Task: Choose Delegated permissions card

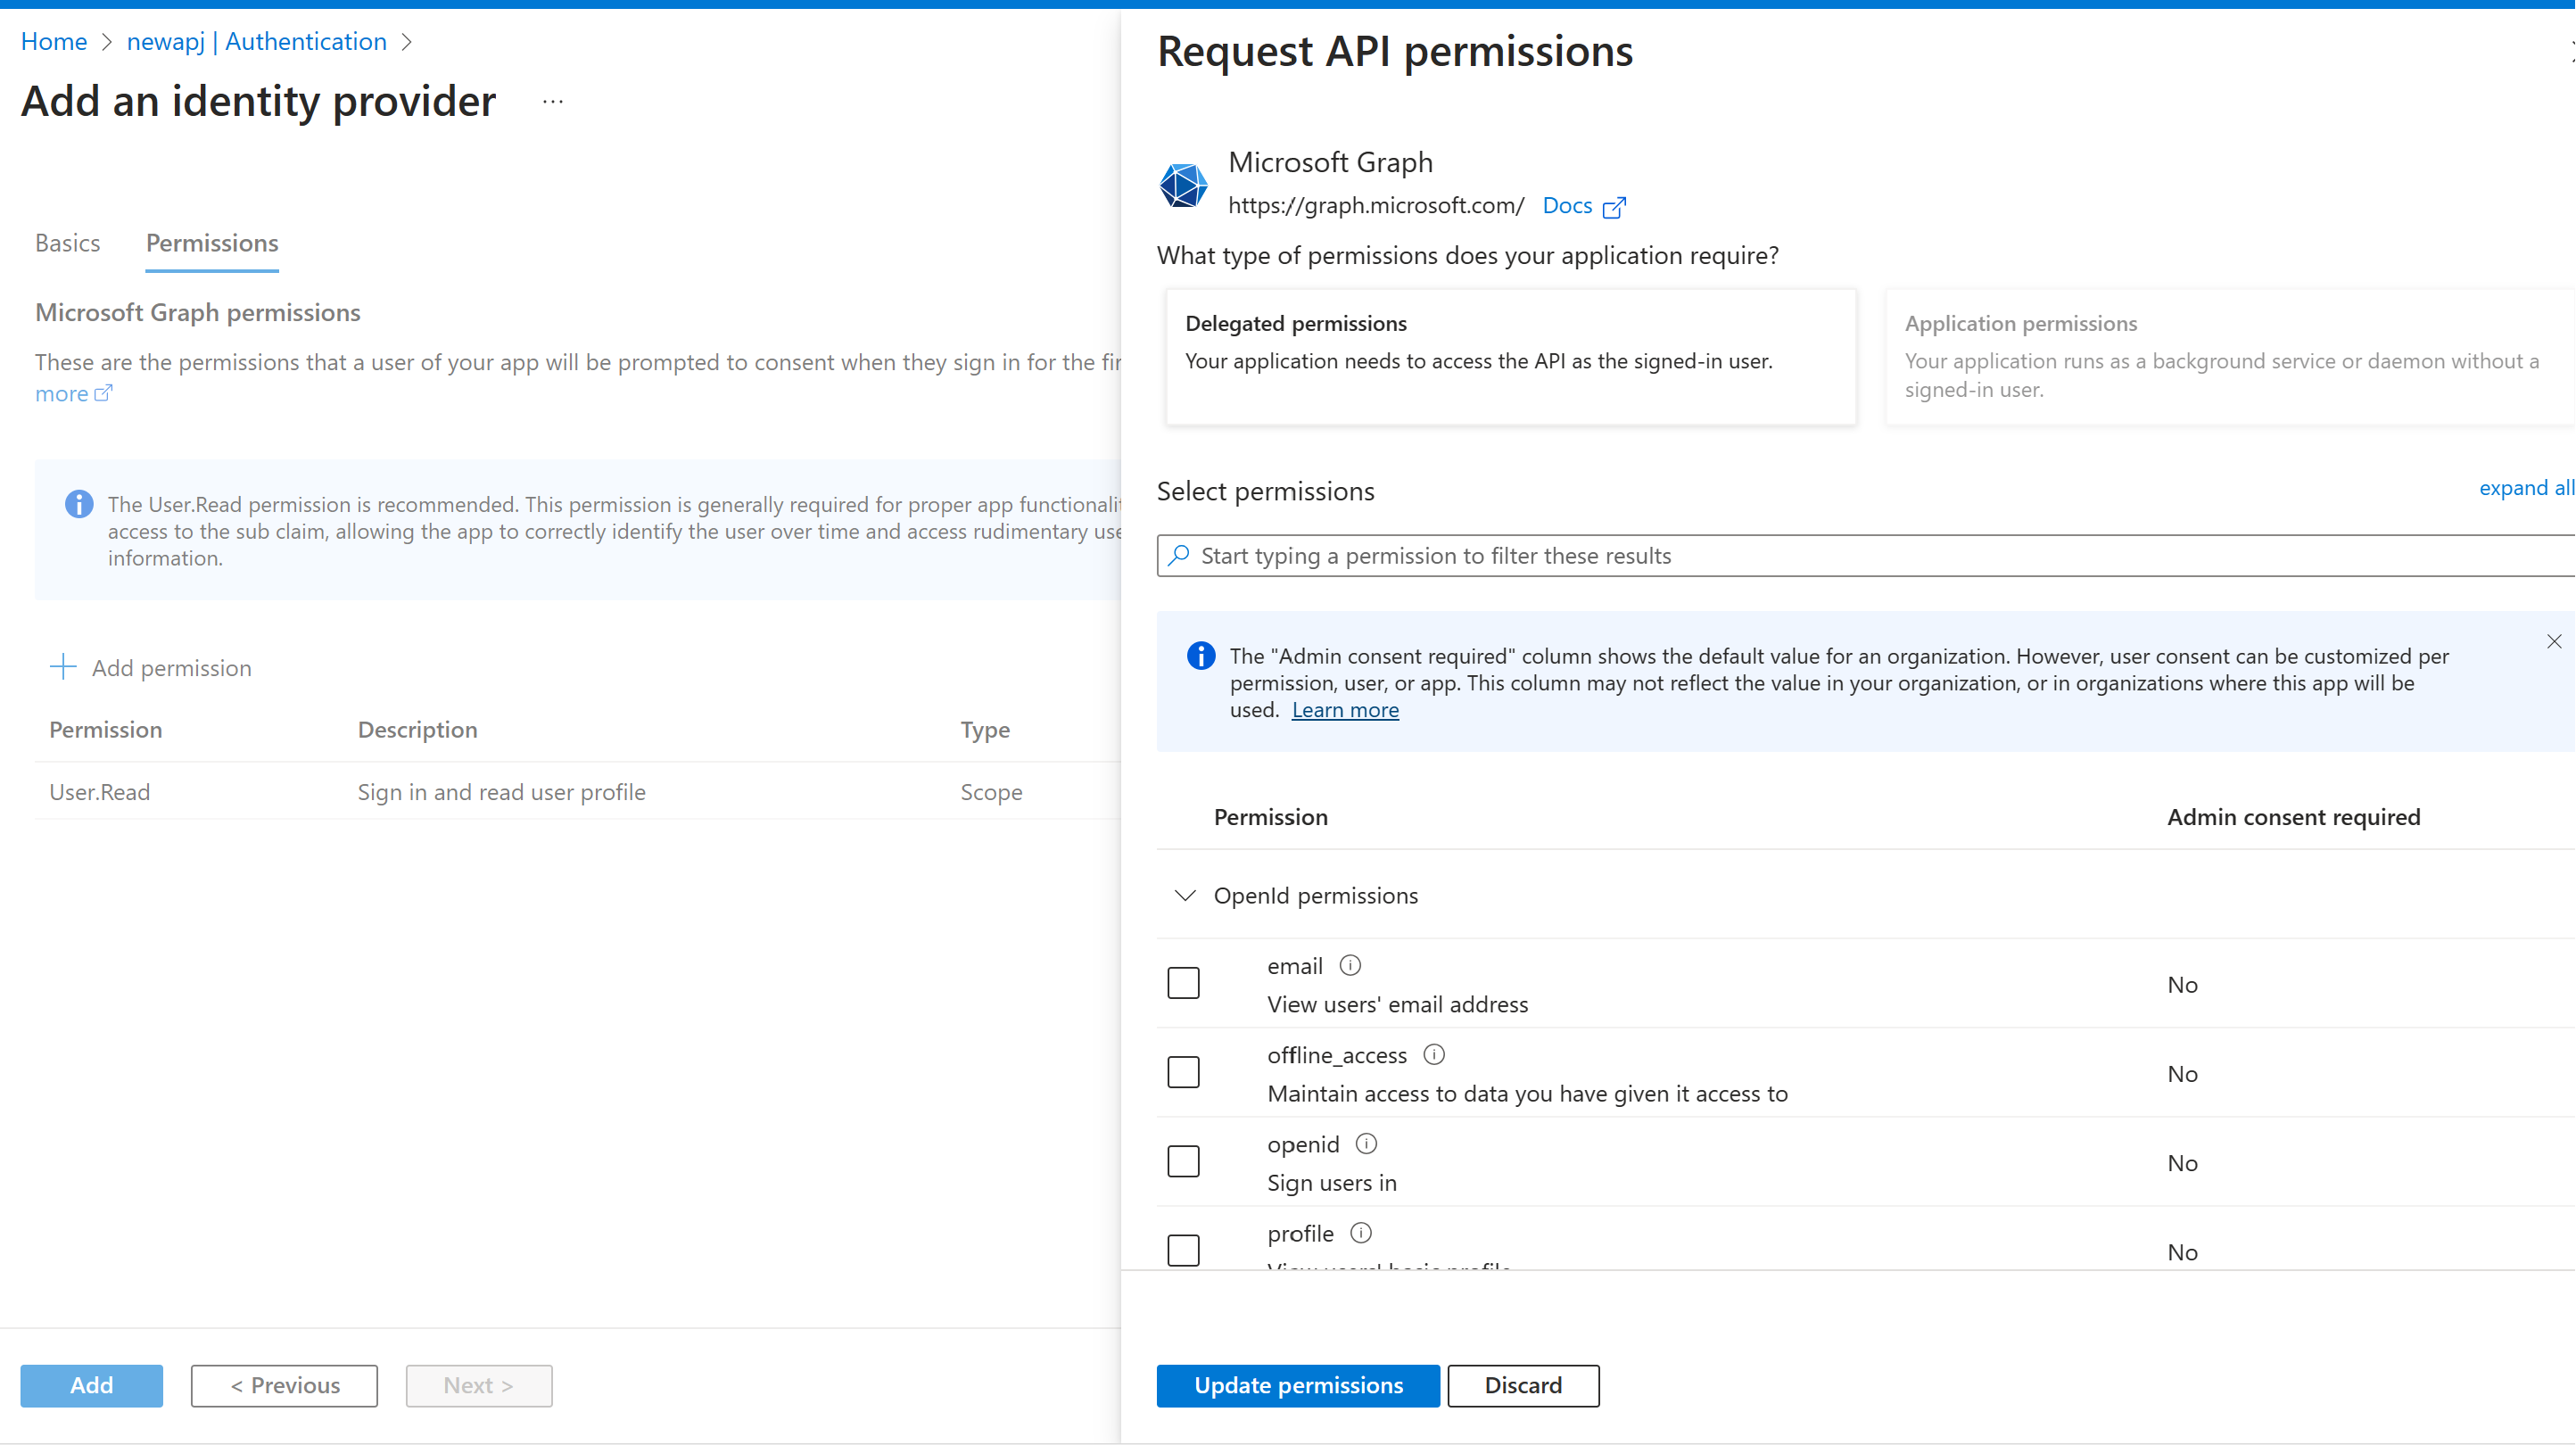Action: tap(1511, 357)
